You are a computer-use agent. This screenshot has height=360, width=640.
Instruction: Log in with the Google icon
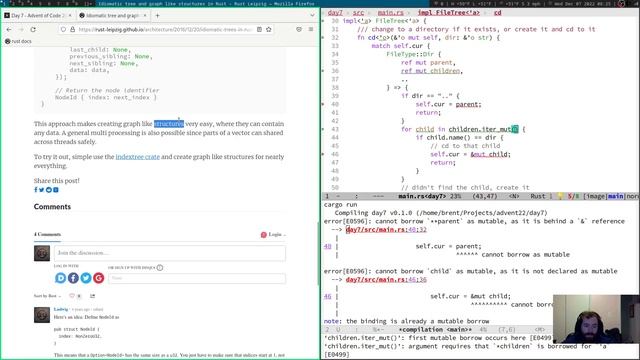click(x=98, y=278)
